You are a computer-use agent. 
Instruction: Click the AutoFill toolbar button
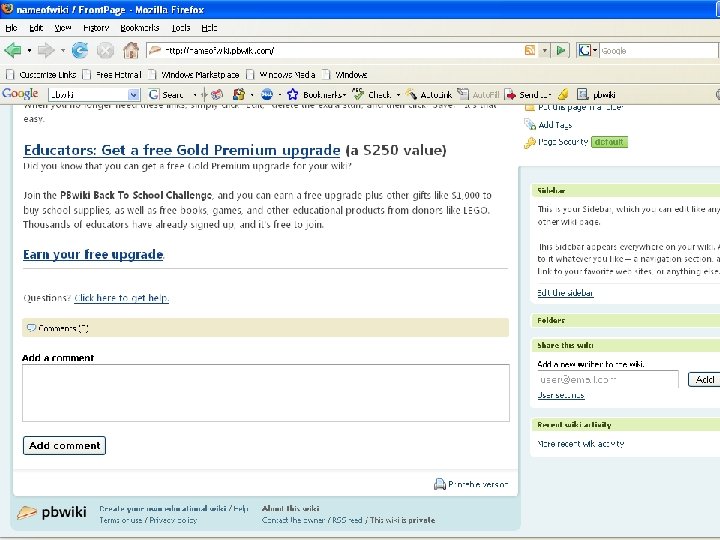[478, 95]
